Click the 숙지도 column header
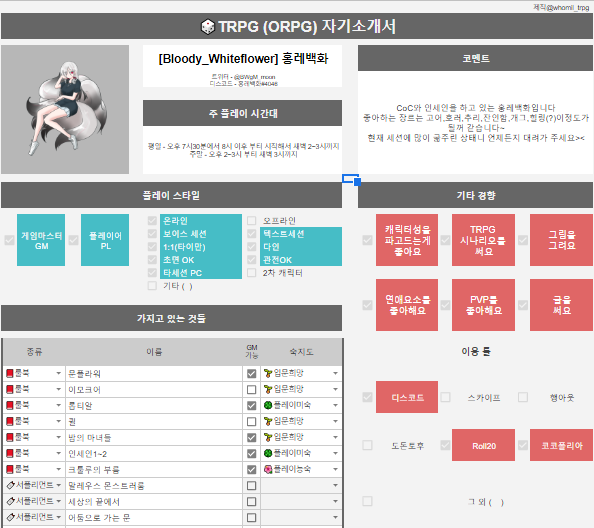Image resolution: width=594 pixels, height=528 pixels. click(302, 352)
